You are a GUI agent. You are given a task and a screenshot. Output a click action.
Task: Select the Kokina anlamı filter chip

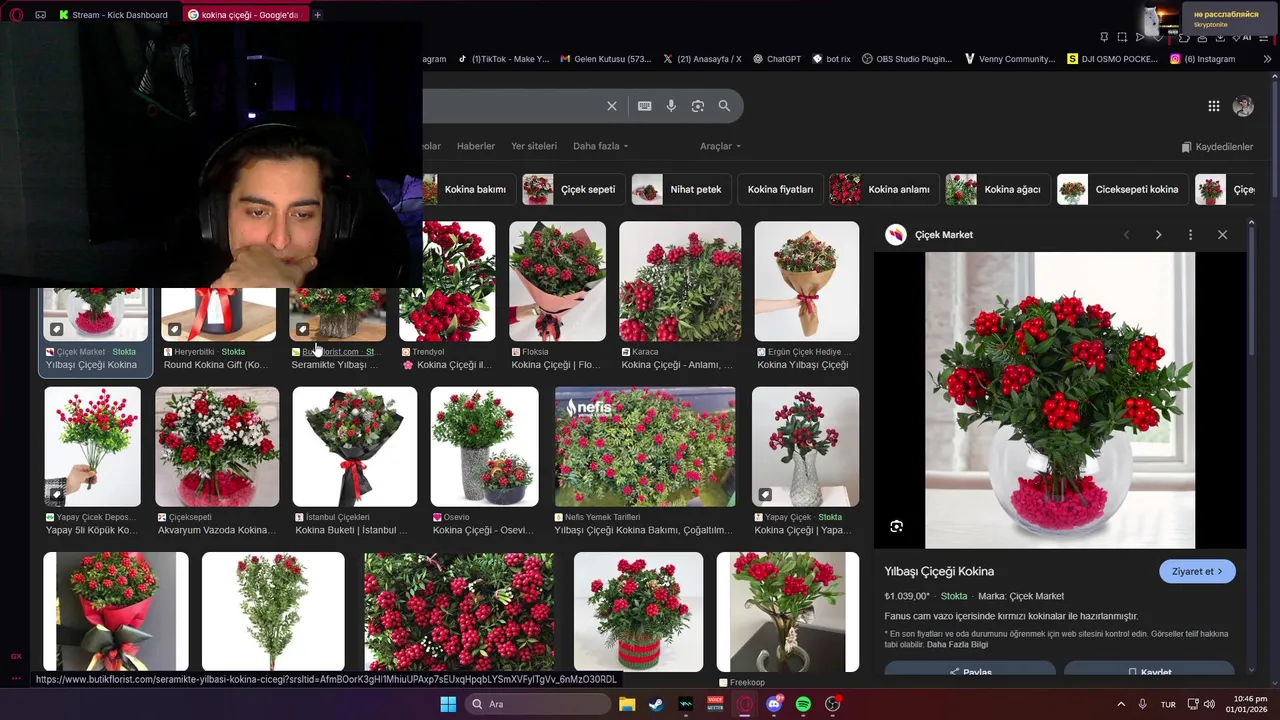[x=884, y=189]
